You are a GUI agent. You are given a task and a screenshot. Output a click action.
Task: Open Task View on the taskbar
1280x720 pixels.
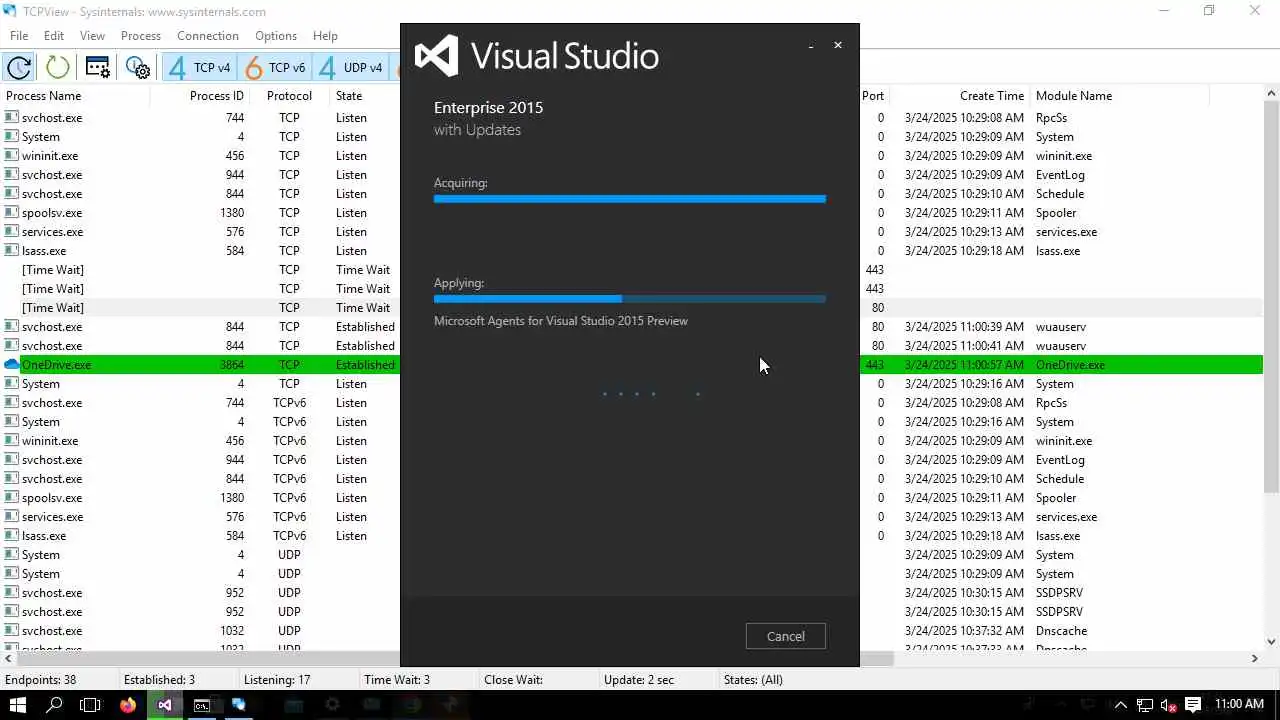91,705
